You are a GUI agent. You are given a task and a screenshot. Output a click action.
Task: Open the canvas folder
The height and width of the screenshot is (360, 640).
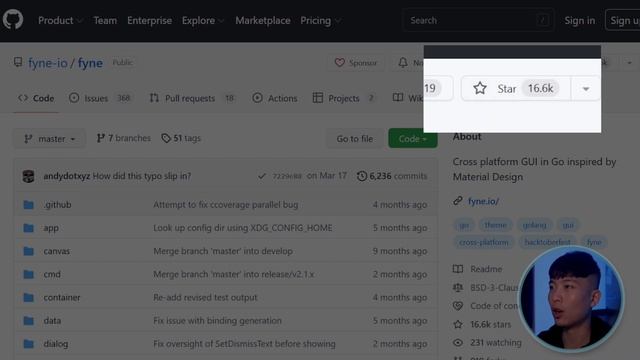coord(57,251)
